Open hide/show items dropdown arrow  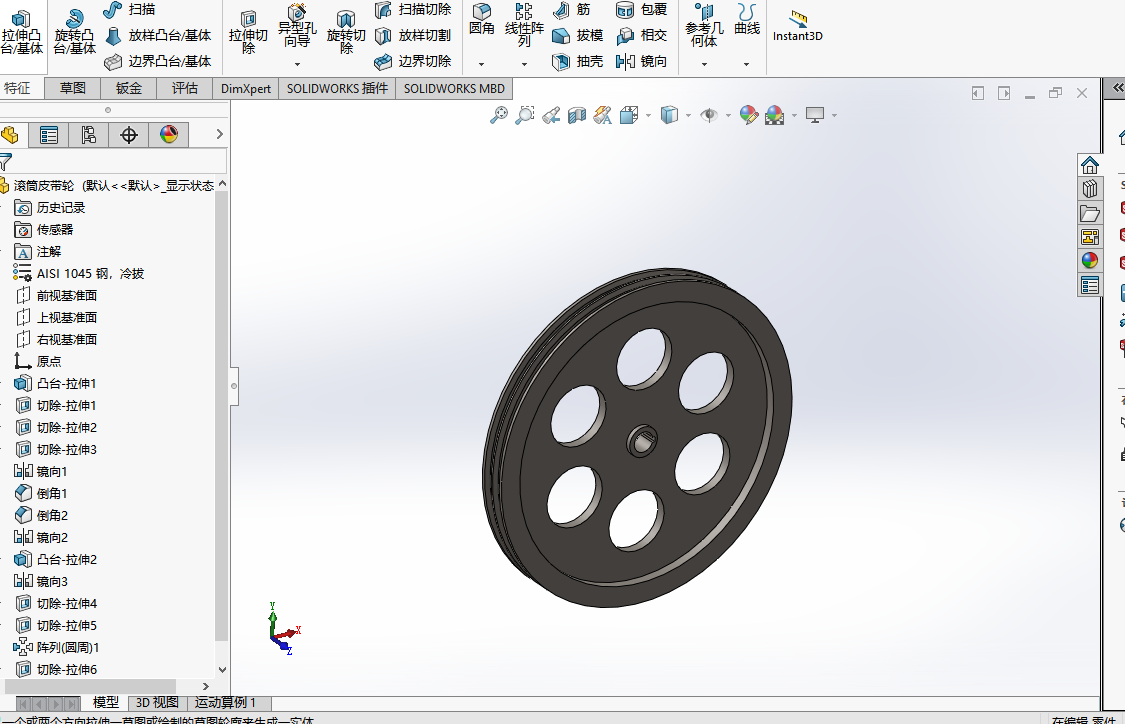tap(728, 116)
